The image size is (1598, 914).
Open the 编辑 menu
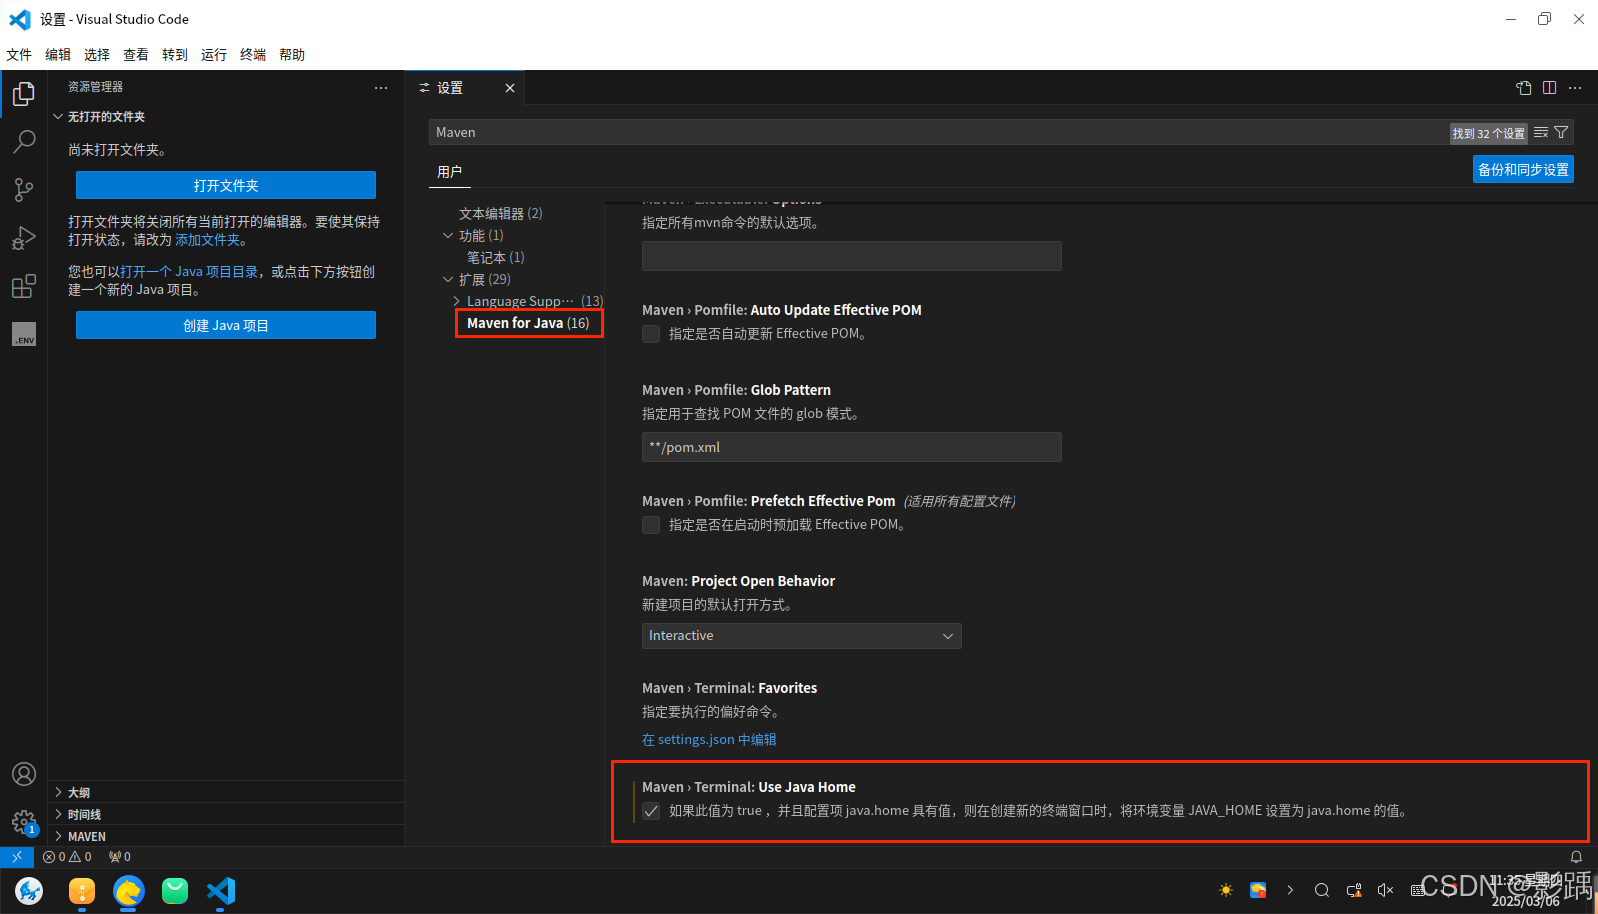(x=58, y=55)
